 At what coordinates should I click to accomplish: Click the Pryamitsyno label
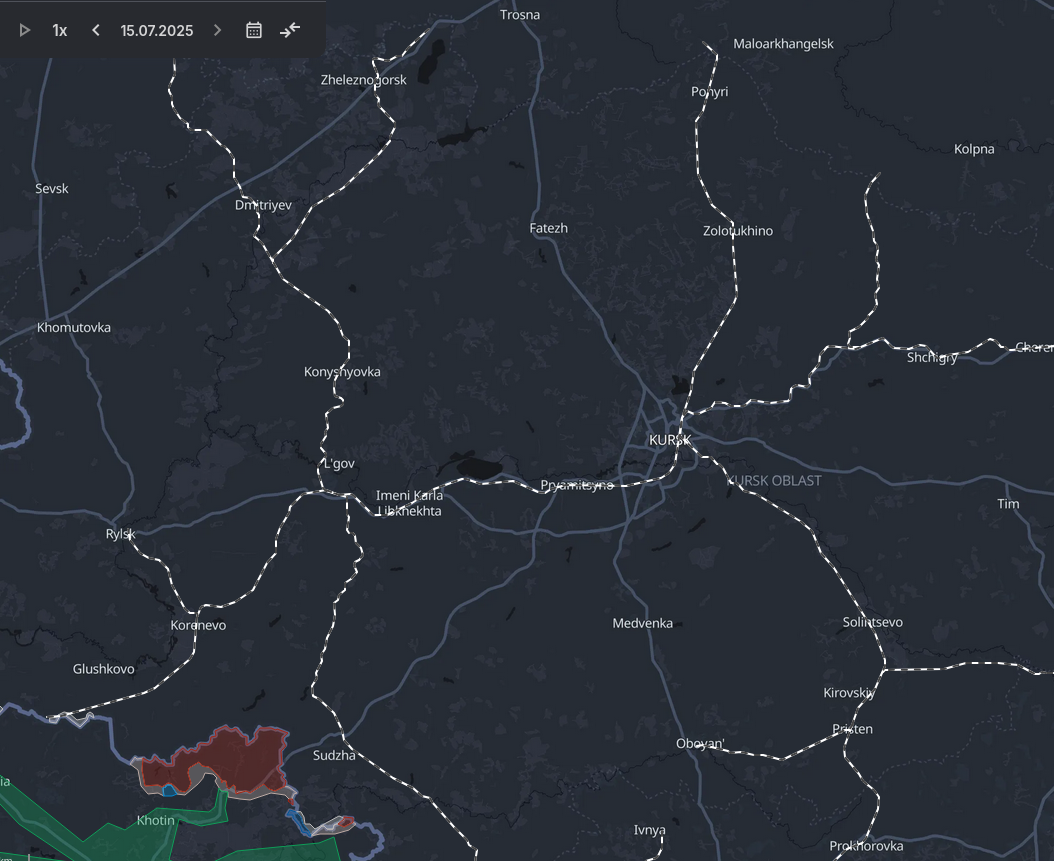(577, 485)
